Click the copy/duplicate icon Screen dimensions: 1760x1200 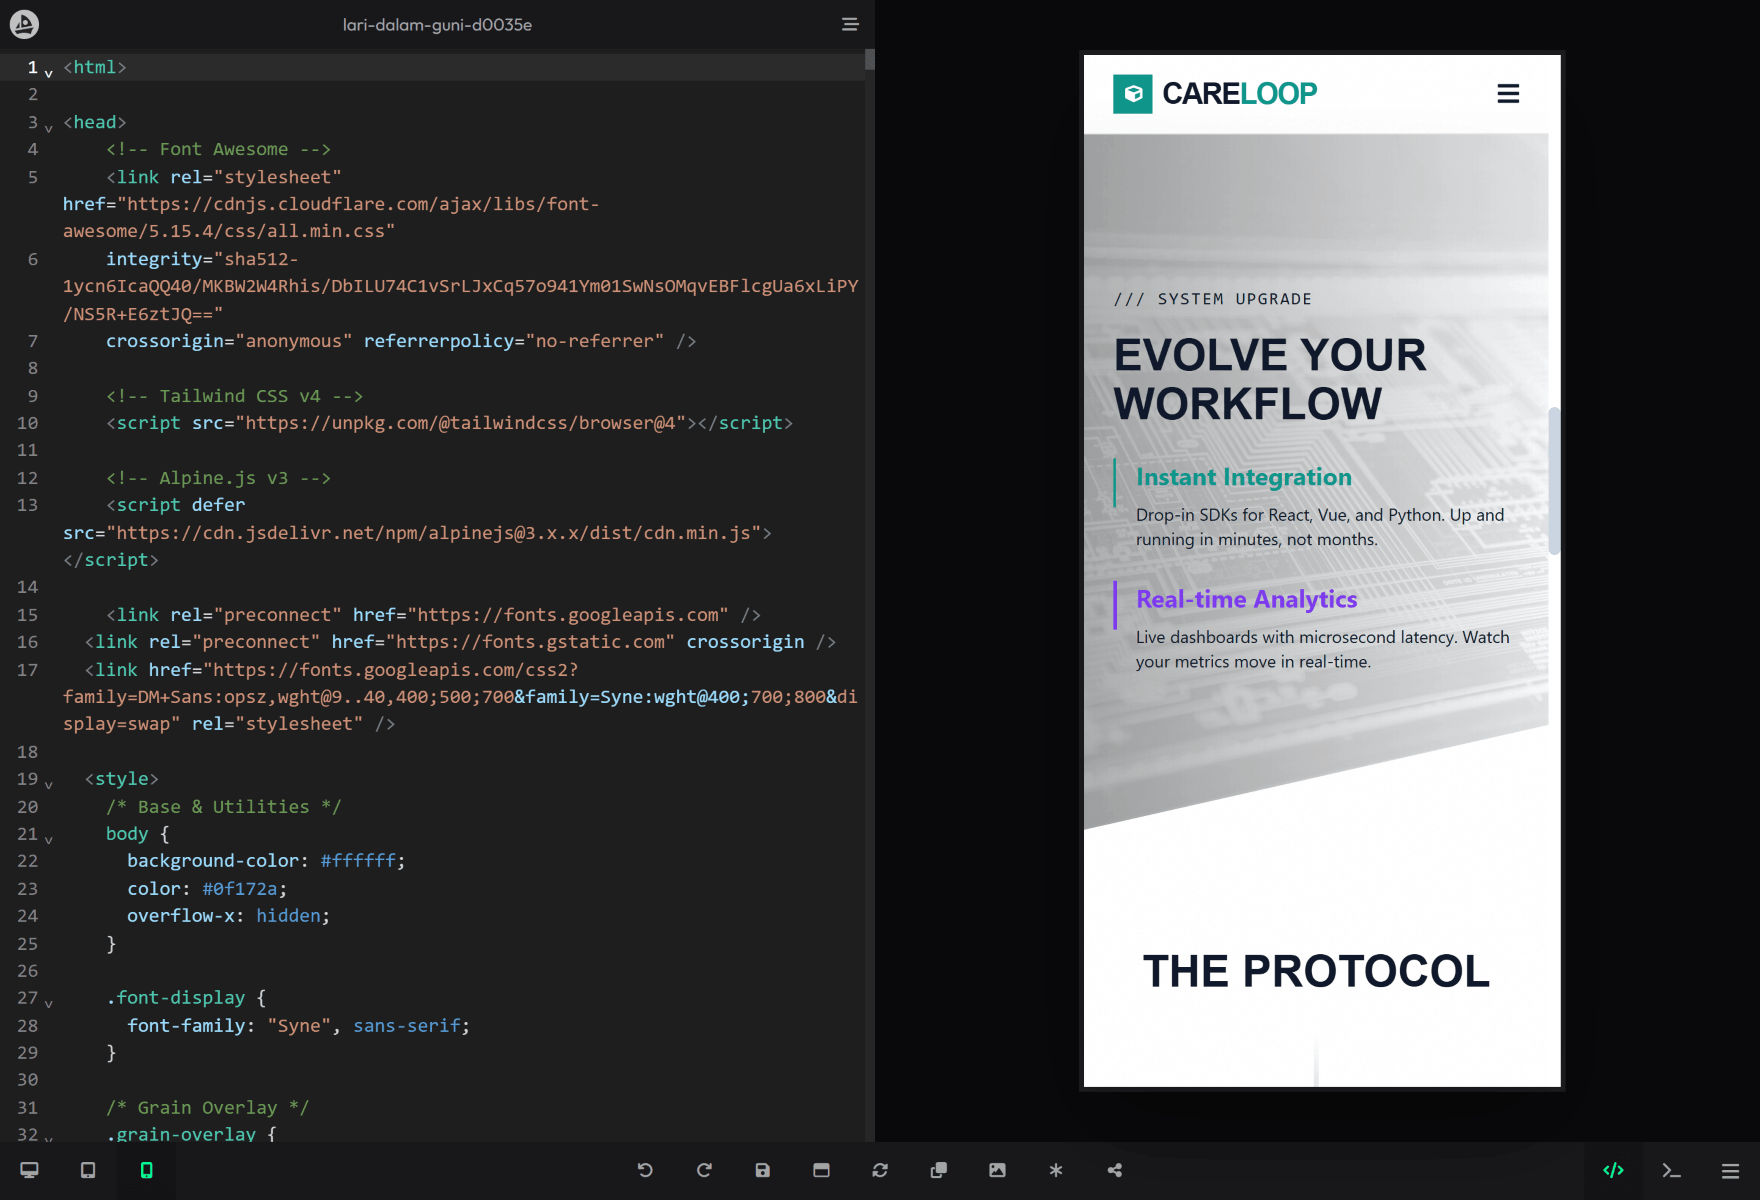(x=938, y=1170)
